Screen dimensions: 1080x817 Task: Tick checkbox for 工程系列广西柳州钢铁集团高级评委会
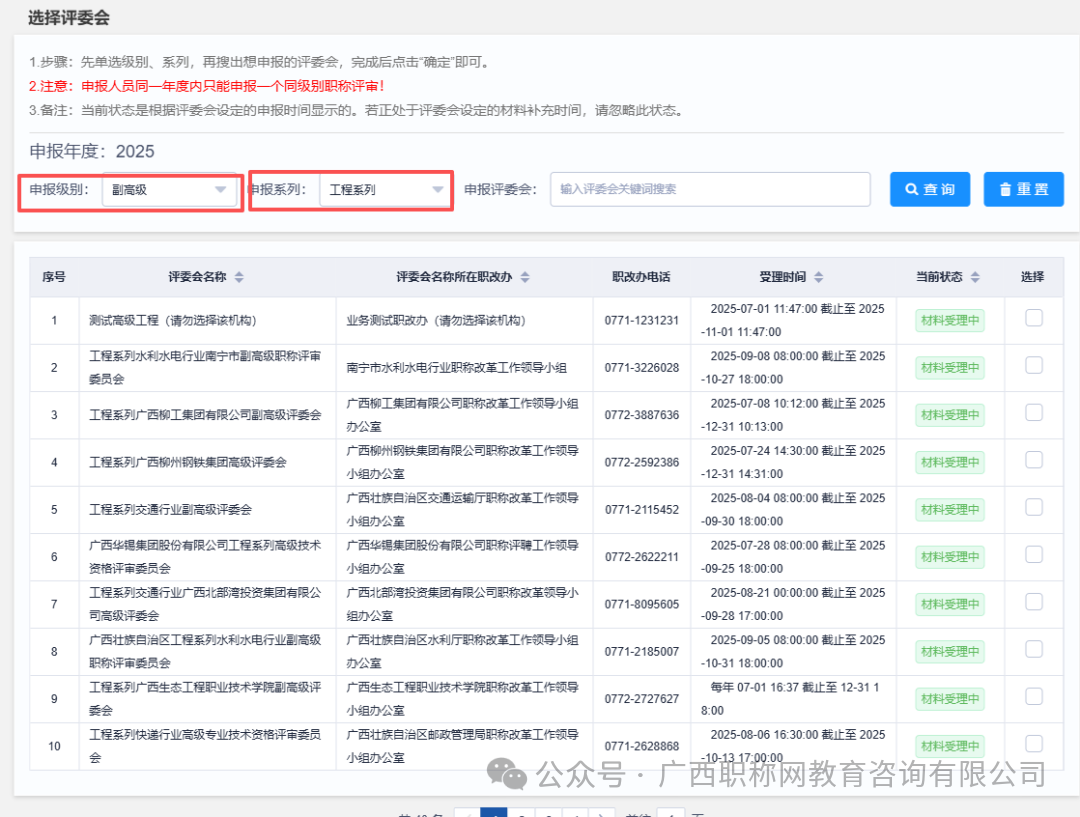click(x=1034, y=460)
